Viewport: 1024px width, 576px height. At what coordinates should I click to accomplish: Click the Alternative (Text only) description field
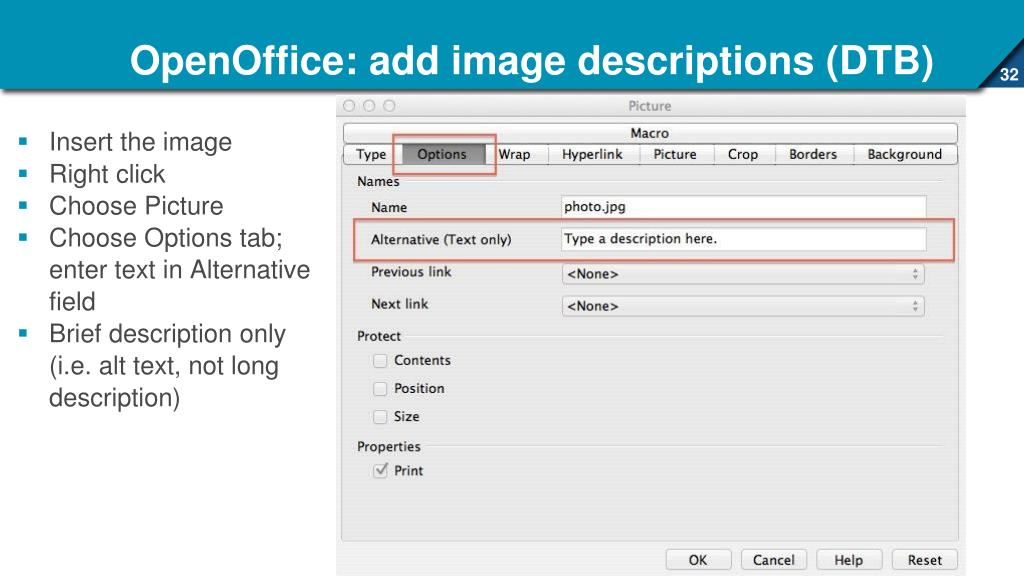click(743, 239)
